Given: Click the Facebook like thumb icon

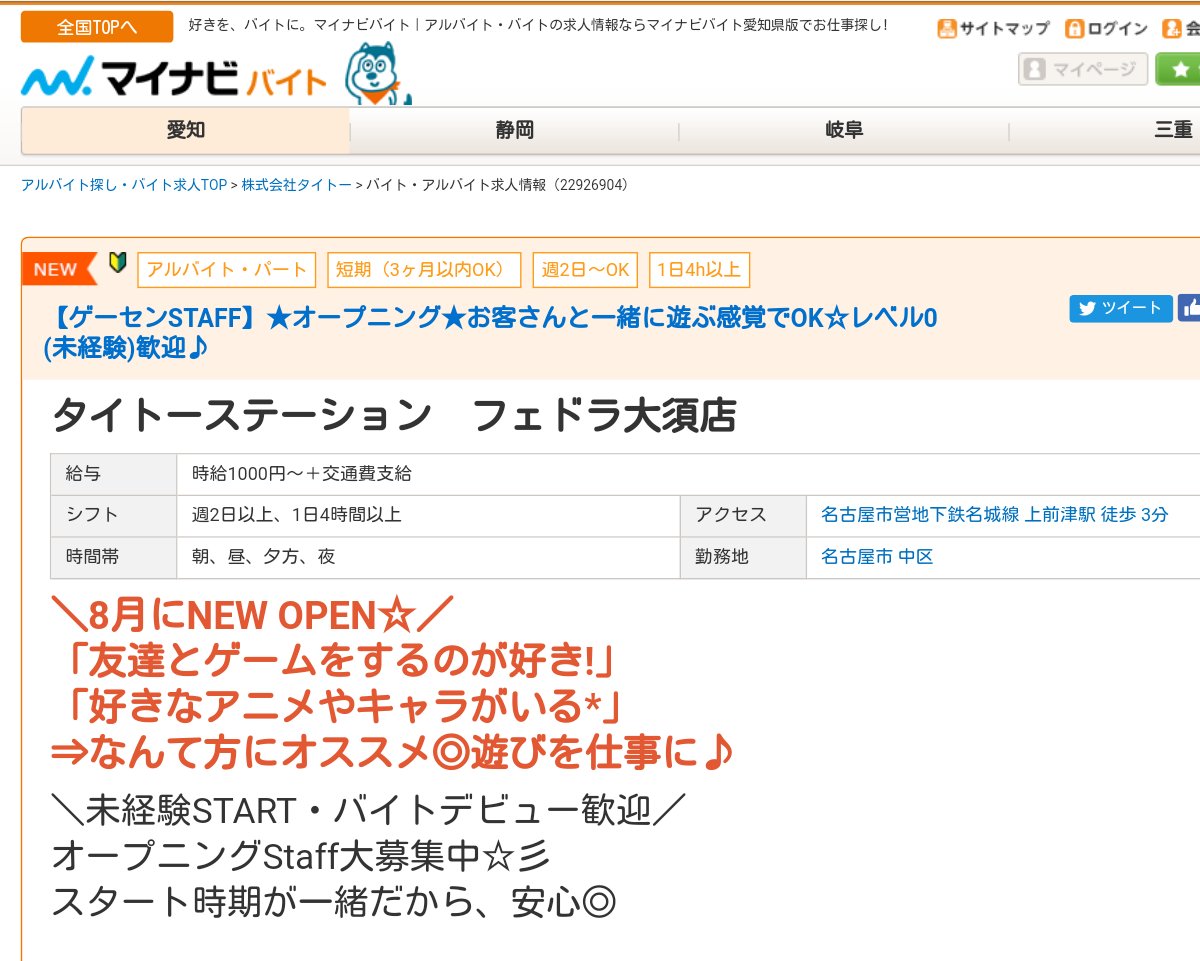Looking at the screenshot, I should [x=1189, y=308].
